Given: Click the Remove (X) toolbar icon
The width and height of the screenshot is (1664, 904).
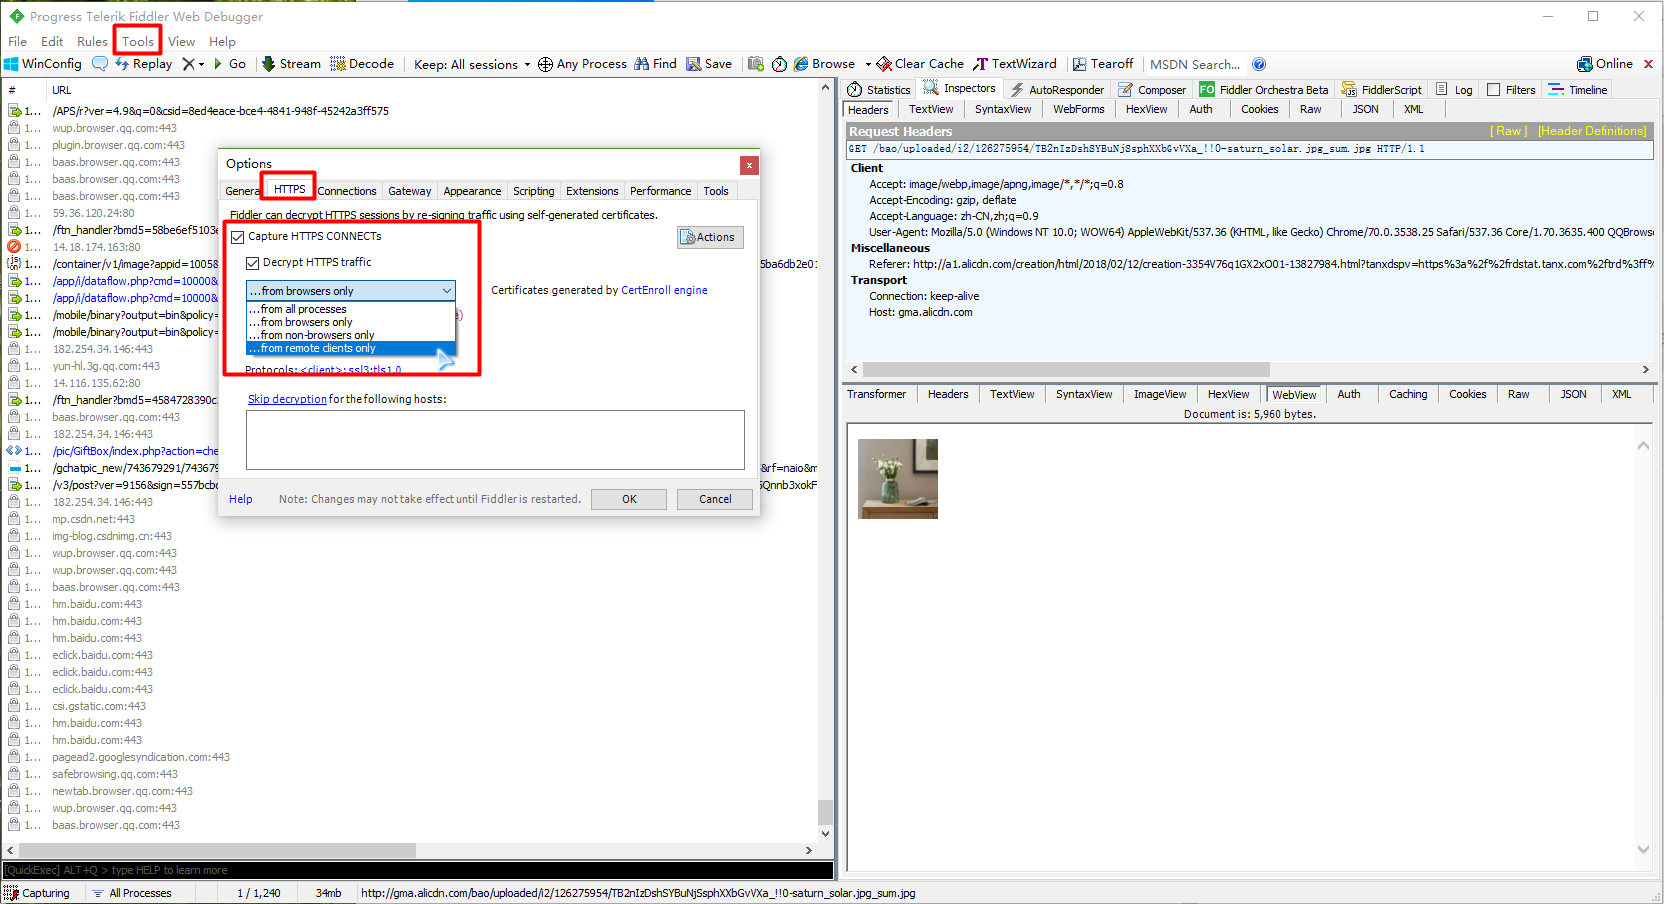Looking at the screenshot, I should coord(187,64).
